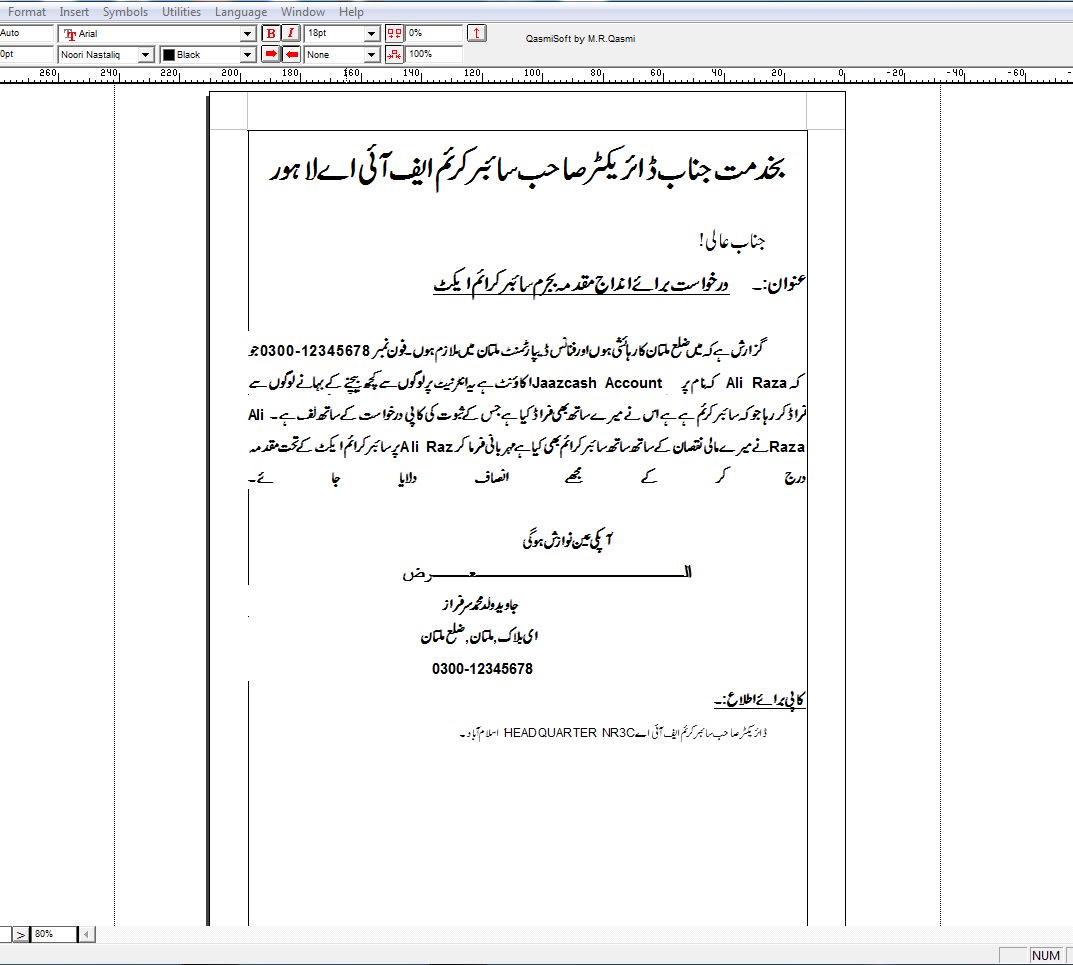Open the Format menu
The width and height of the screenshot is (1073, 965).
click(27, 11)
